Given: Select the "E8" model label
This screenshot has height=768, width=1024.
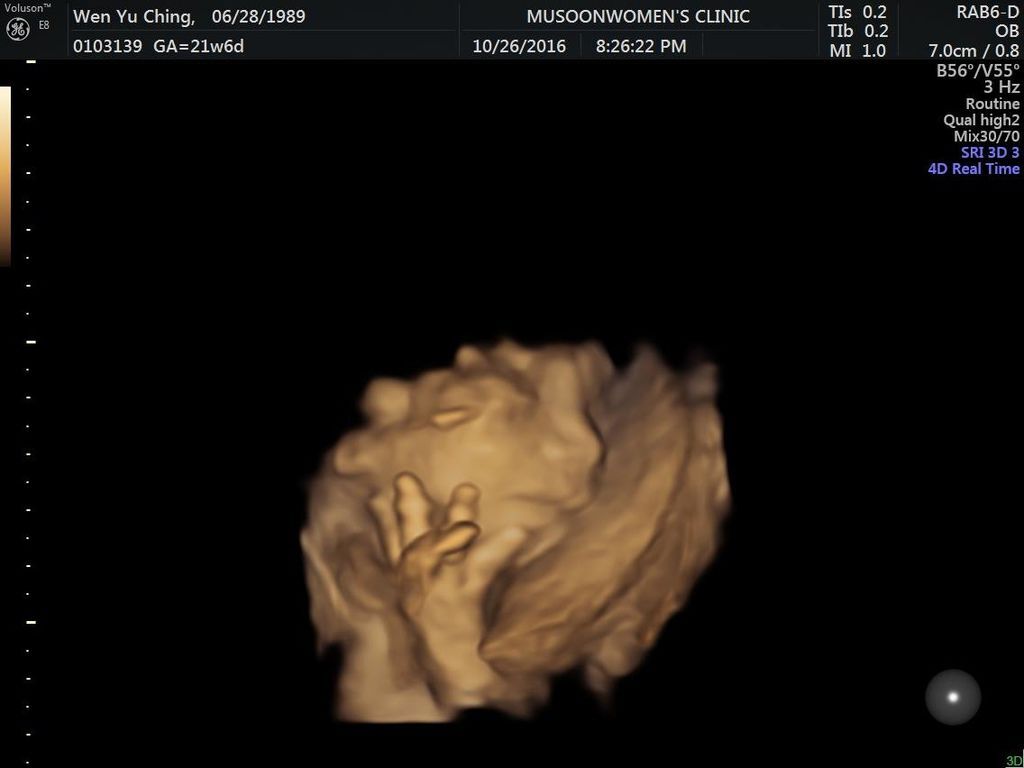Looking at the screenshot, I should coord(43,25).
